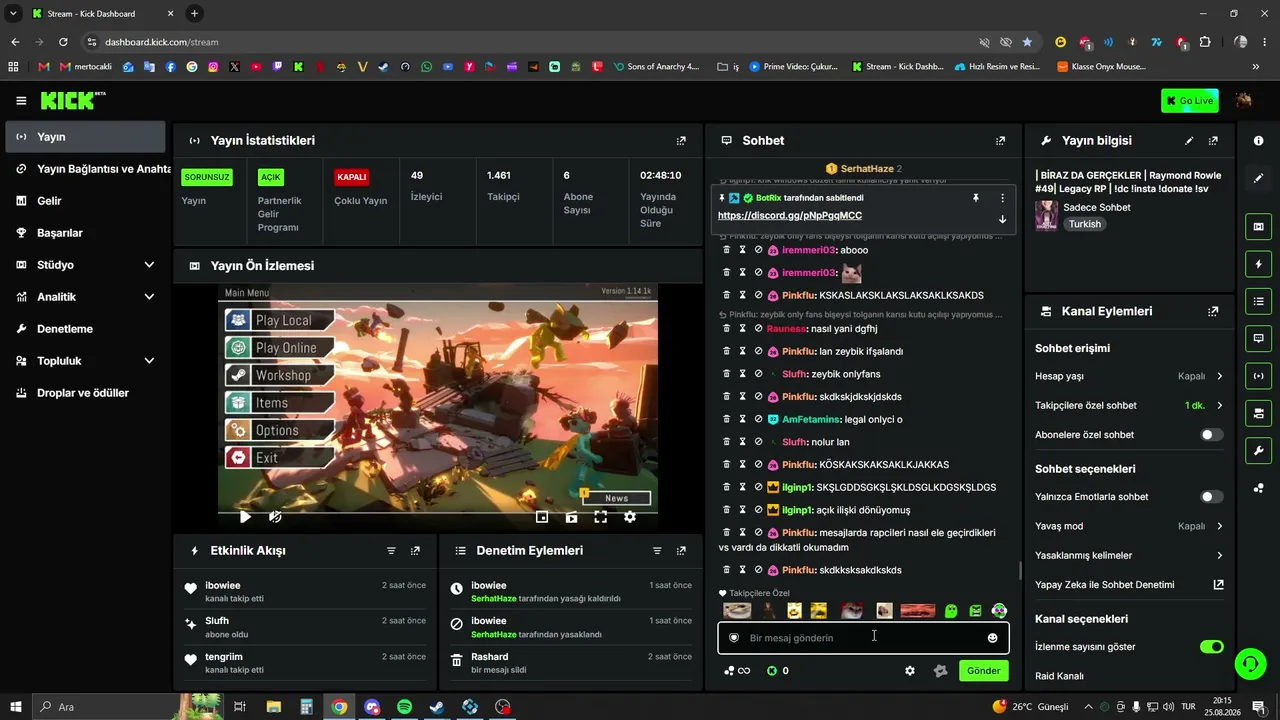This screenshot has width=1280, height=720.
Task: Turn off İzlenme sayısını göster switch
Action: click(1211, 647)
